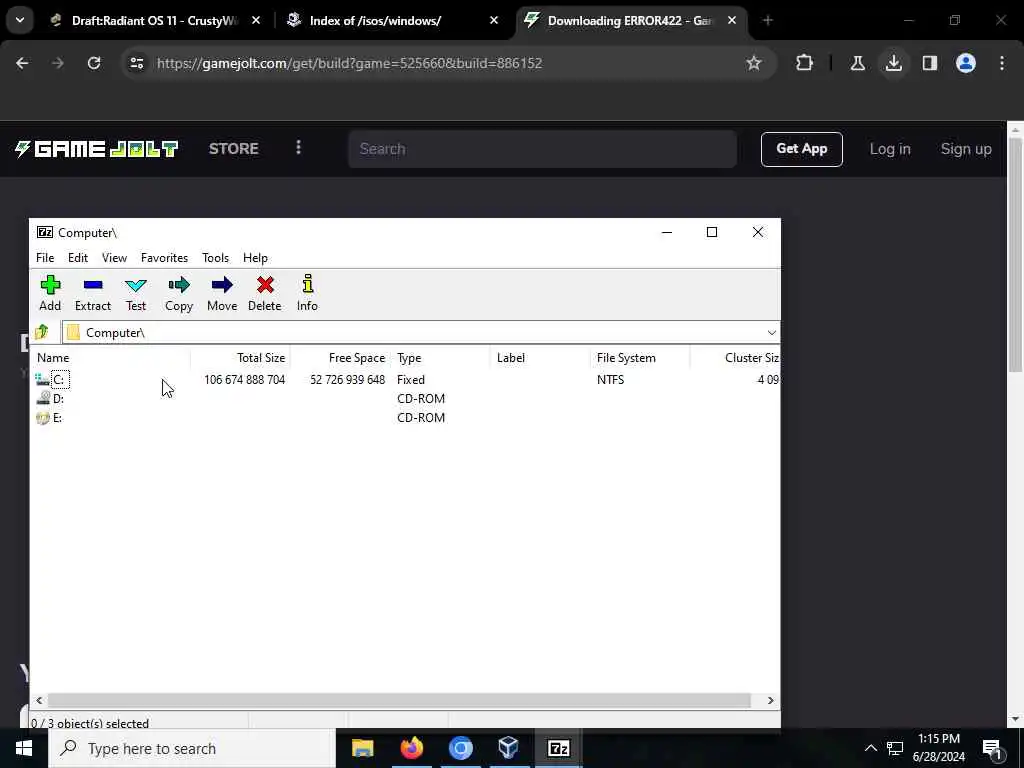
Task: Open the File menu in 7-Zip
Action: pyautogui.click(x=45, y=258)
